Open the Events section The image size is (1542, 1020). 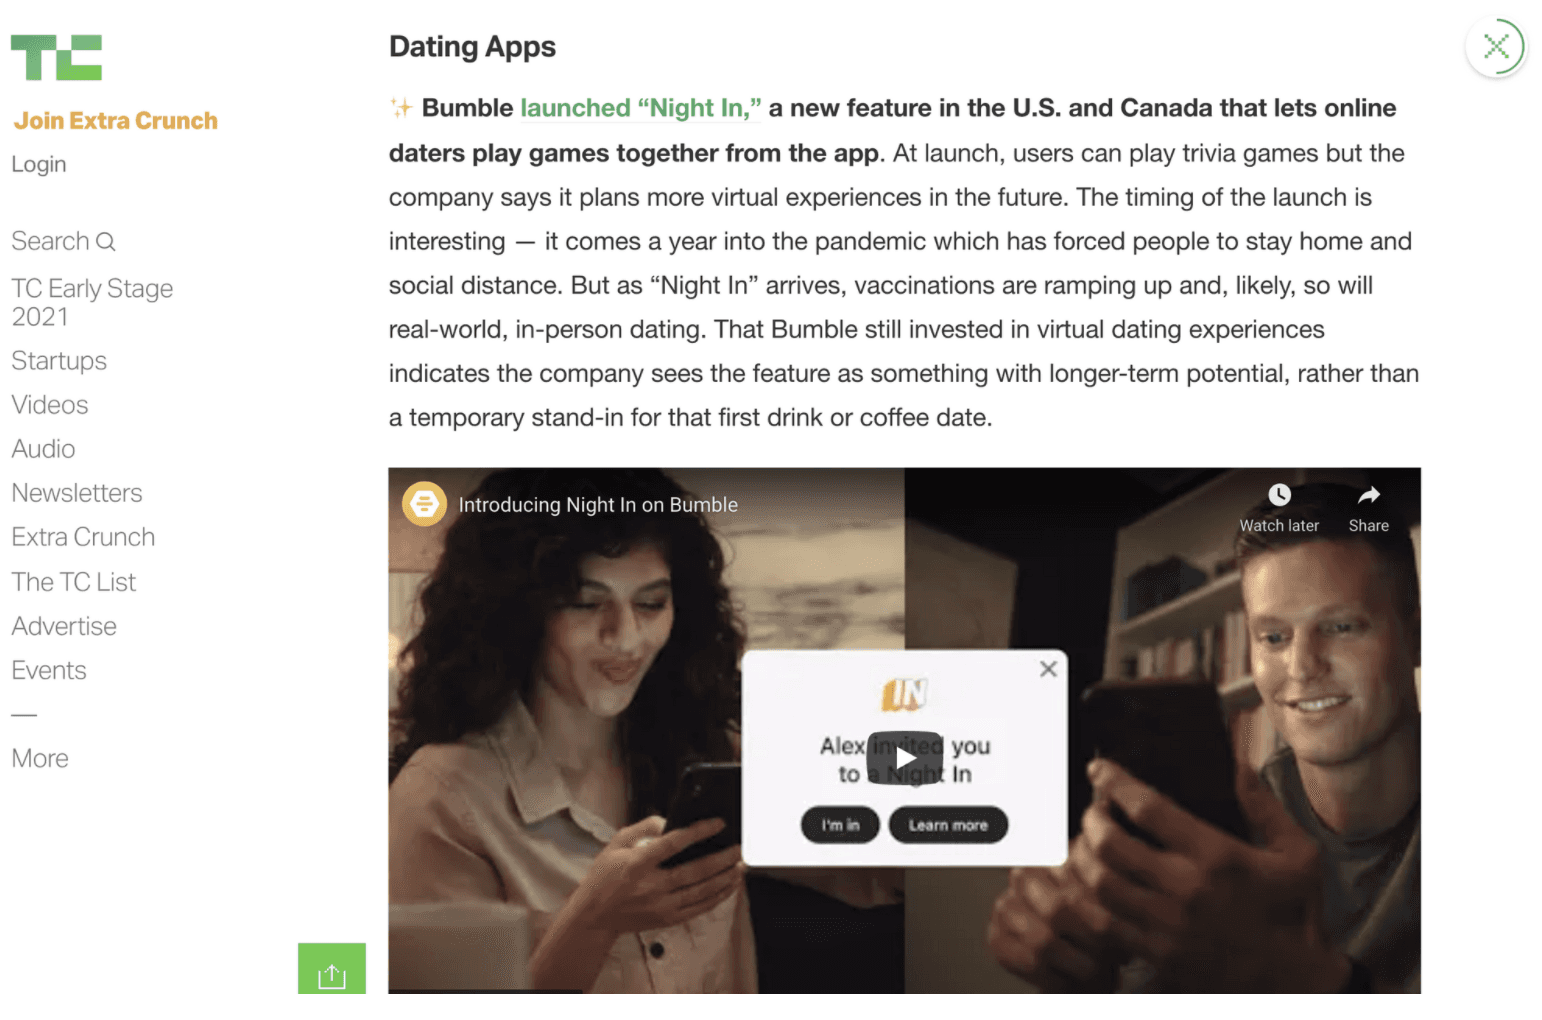click(49, 670)
